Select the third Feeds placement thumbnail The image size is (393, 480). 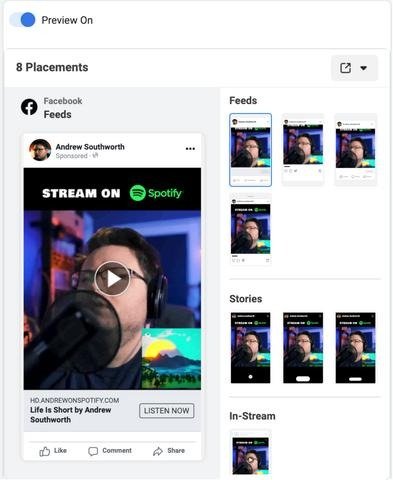tap(355, 149)
